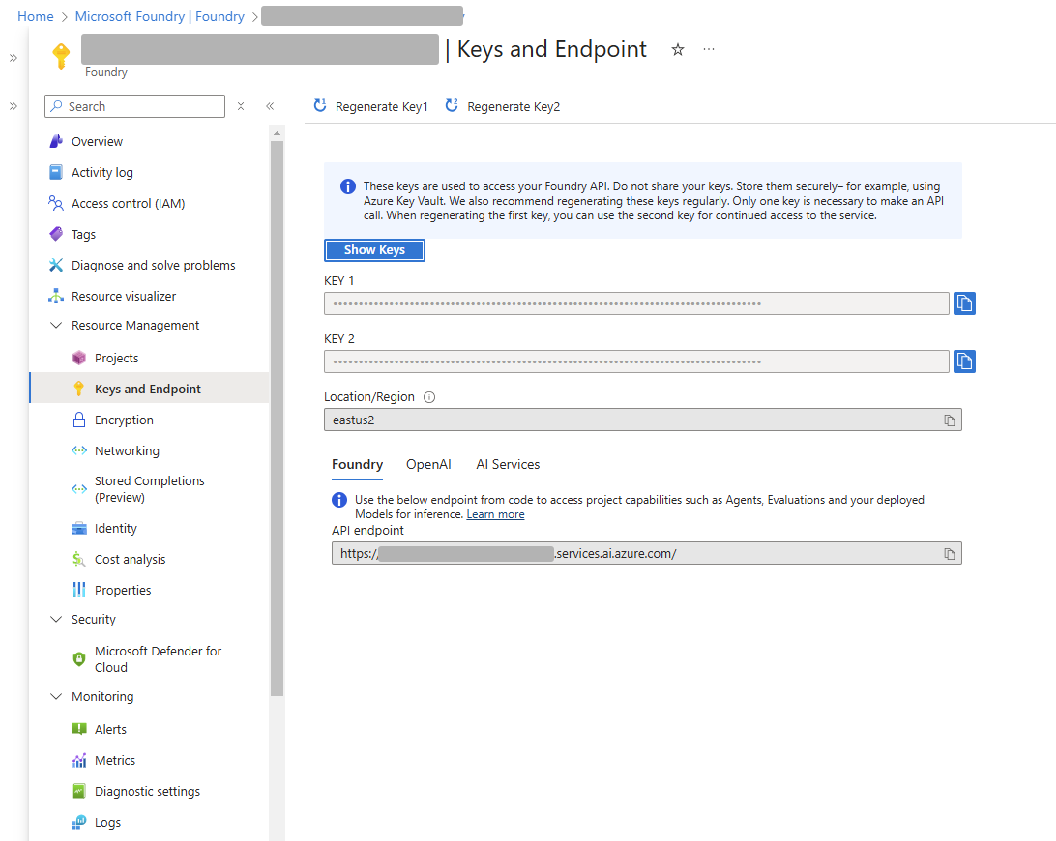Viewport: 1056px width, 841px height.
Task: Open Stored Completions (Preview) menu item
Action: 150,489
